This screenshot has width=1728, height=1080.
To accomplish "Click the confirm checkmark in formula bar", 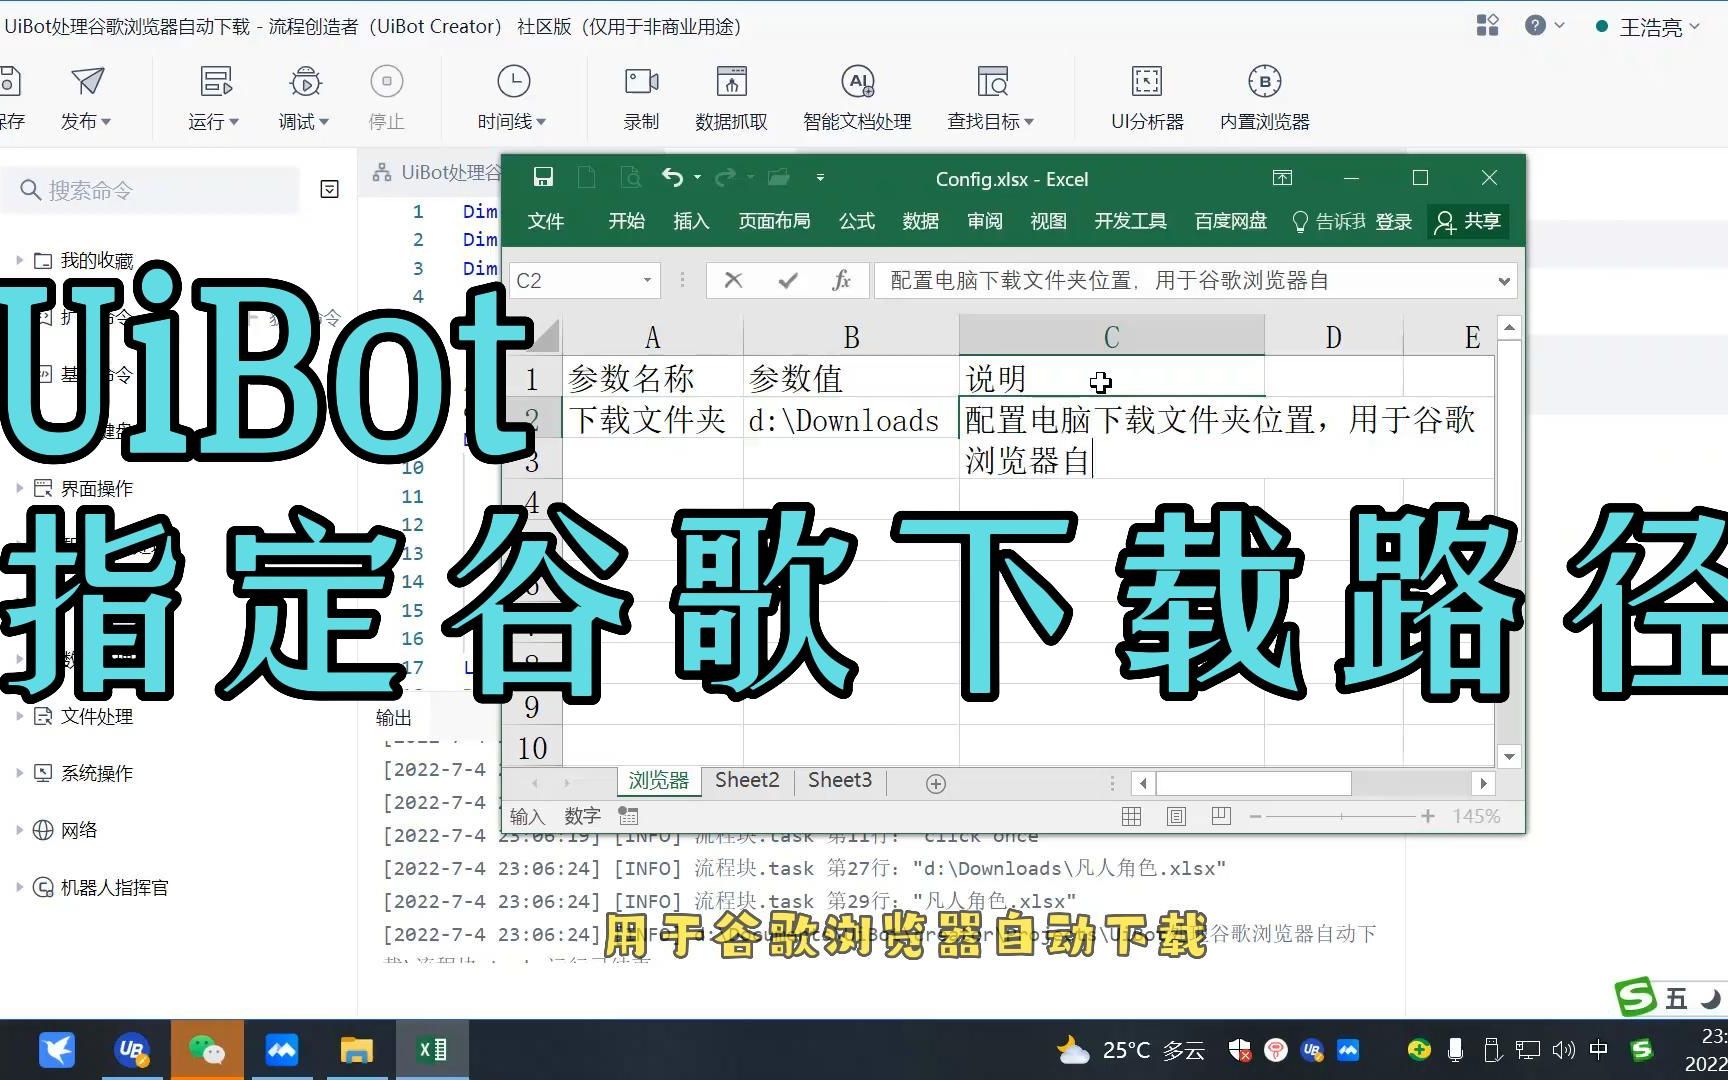I will 788,281.
